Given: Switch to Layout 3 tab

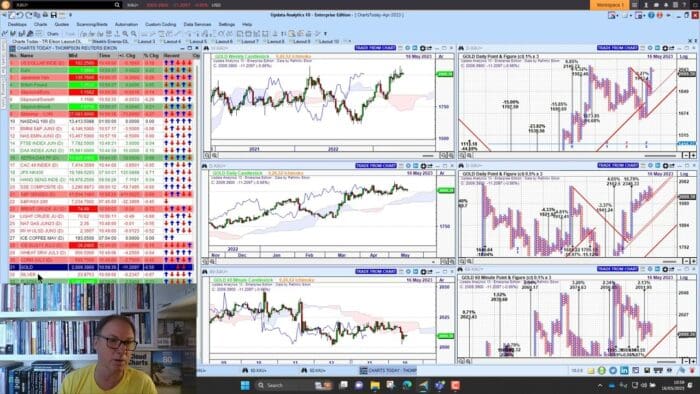Looking at the screenshot, I should [x=146, y=41].
